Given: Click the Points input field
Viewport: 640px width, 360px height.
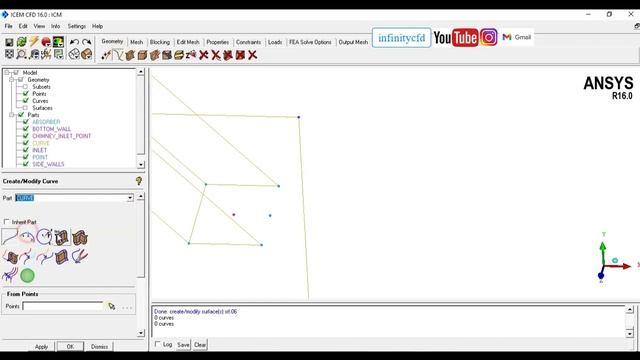Looking at the screenshot, I should [x=63, y=306].
